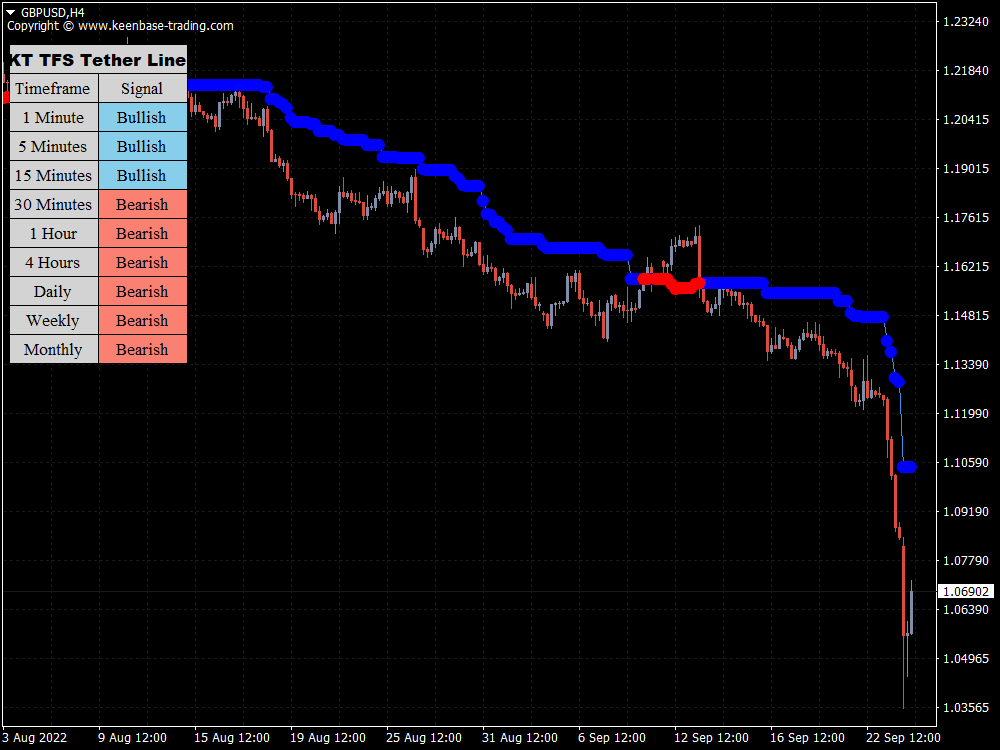The image size is (1000, 750).
Task: Click Bearish signal for 1 Hour
Action: [143, 233]
